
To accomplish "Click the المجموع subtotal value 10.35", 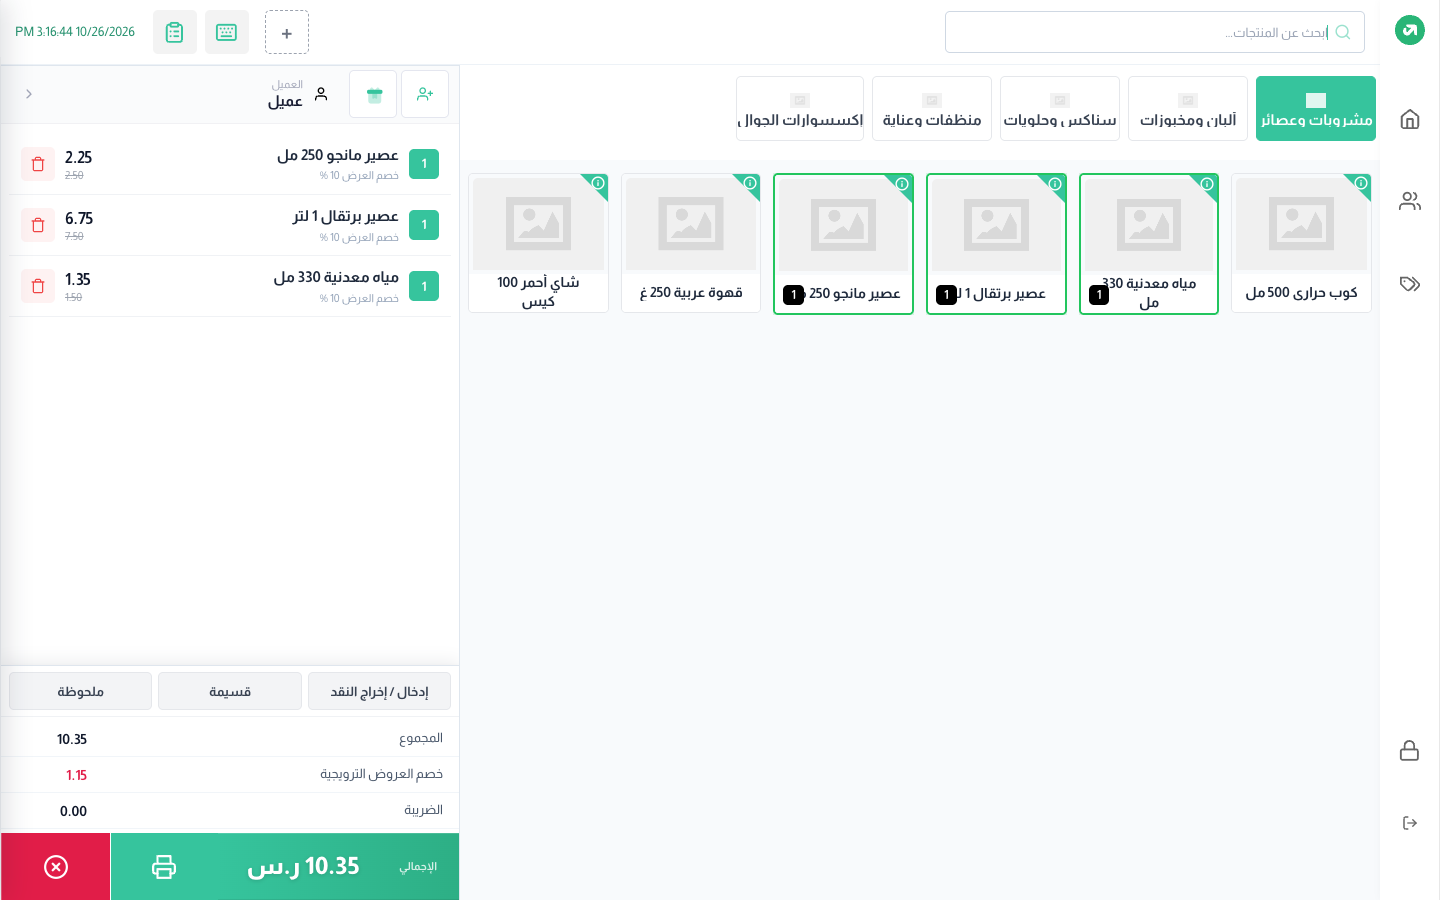I will [x=72, y=739].
